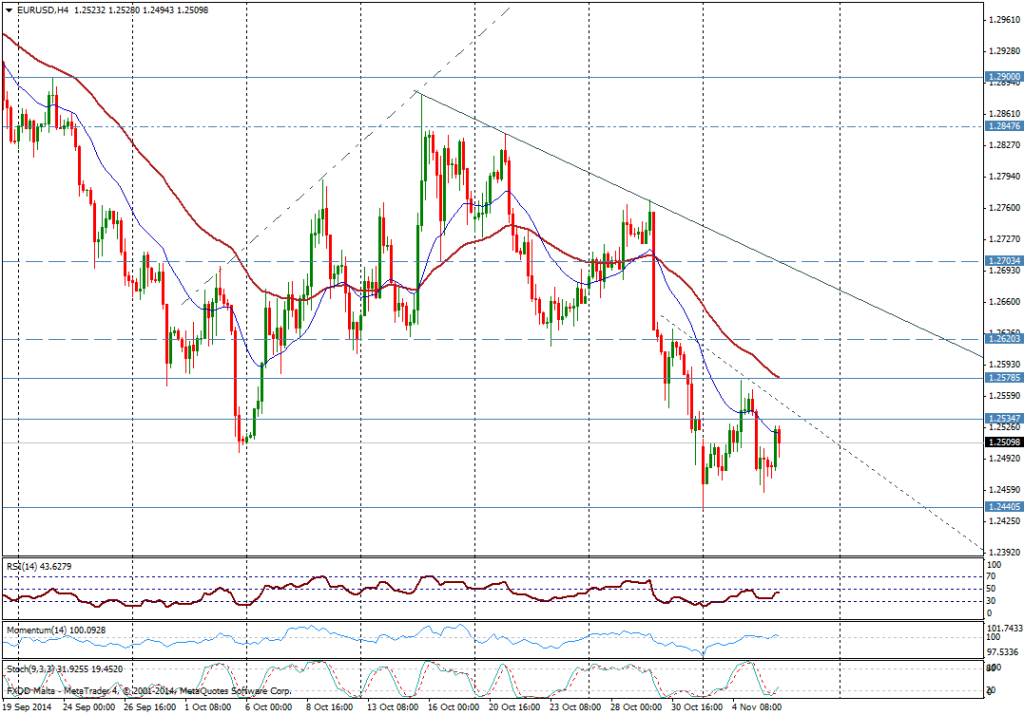Select the 4 Nov 08:00 time marker

point(757,705)
